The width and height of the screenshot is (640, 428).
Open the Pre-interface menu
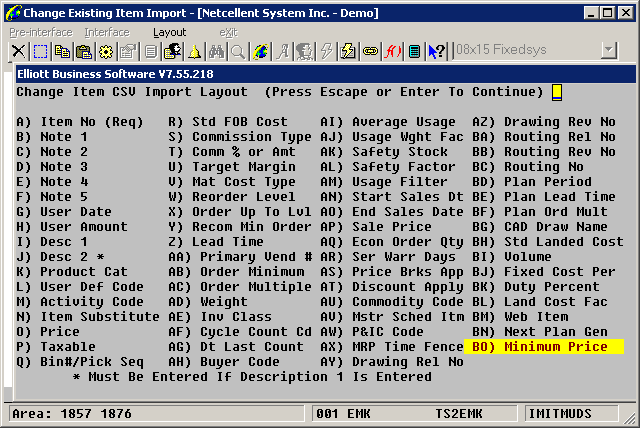(41, 32)
